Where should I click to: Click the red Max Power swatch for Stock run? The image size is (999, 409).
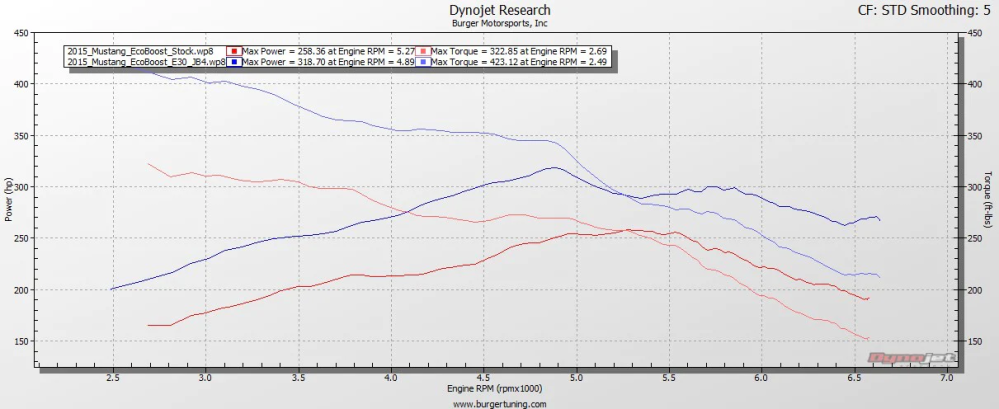point(234,51)
